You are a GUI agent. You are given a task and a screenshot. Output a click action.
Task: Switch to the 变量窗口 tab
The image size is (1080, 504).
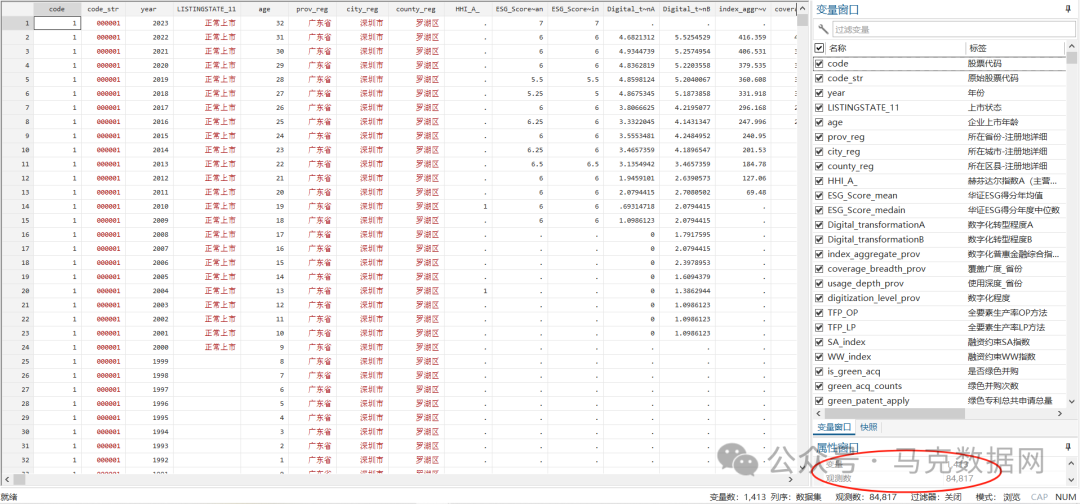coord(834,427)
